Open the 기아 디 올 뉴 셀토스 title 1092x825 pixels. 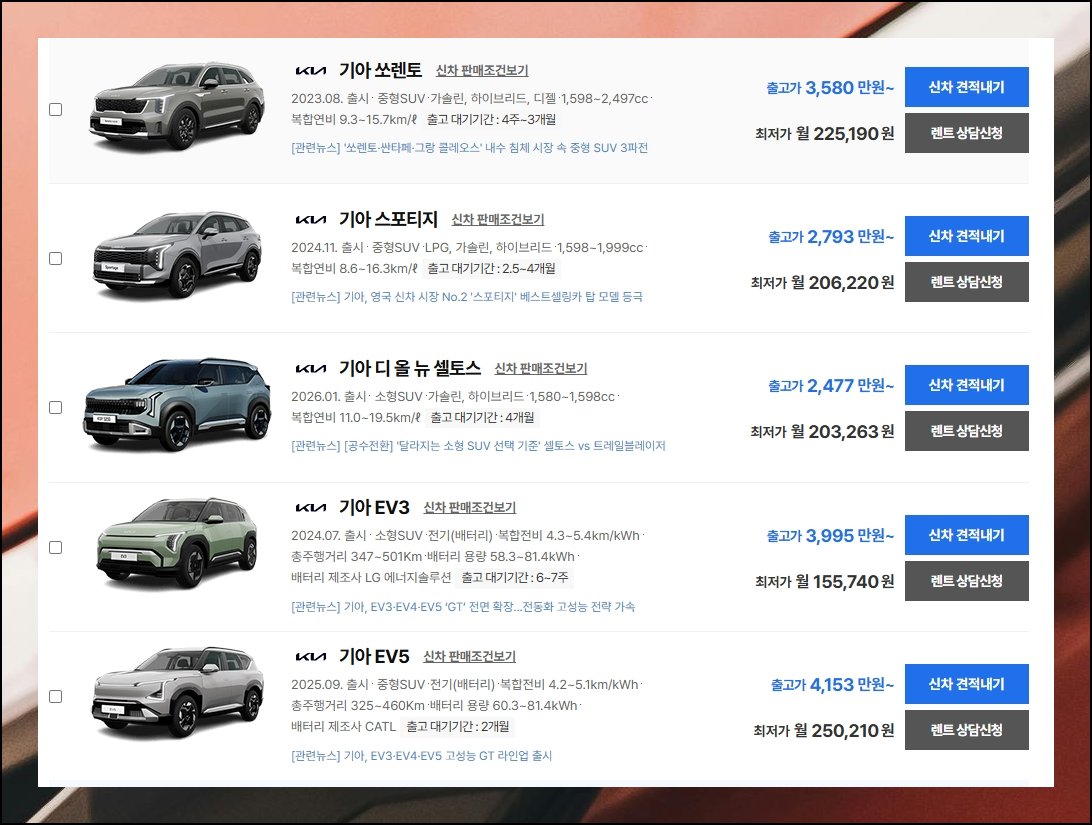pyautogui.click(x=410, y=368)
